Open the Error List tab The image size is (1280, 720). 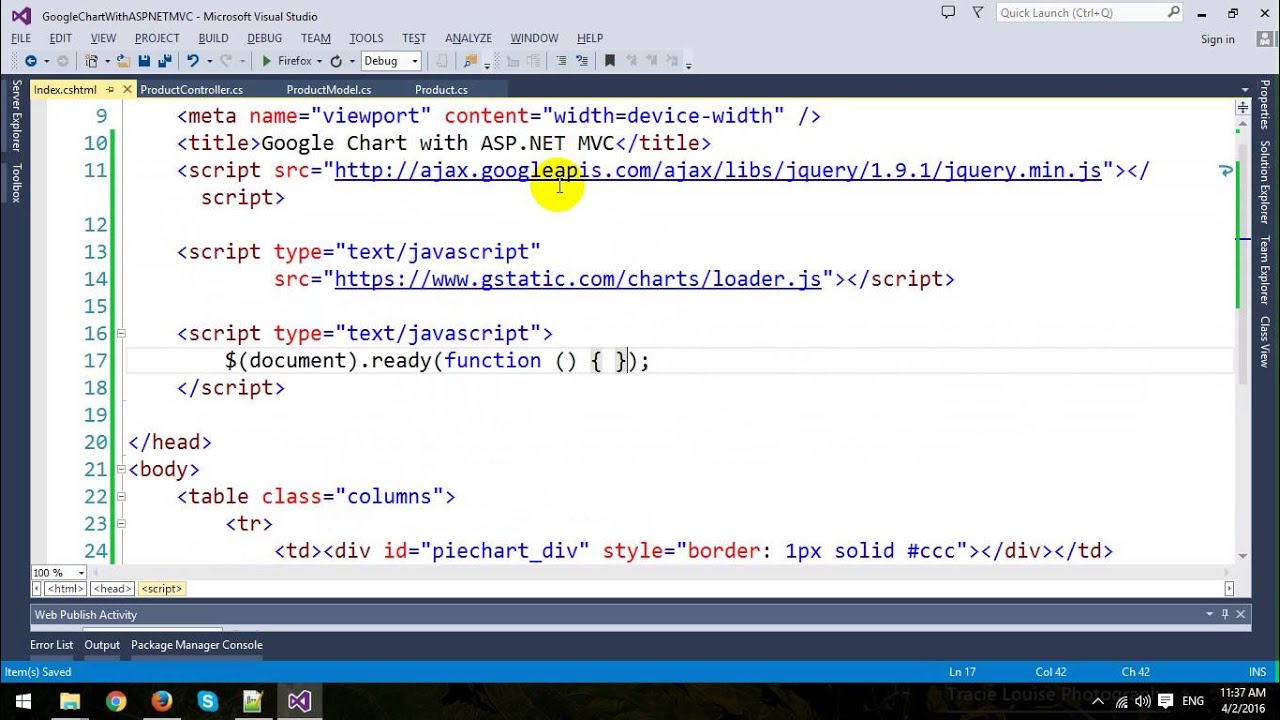pyautogui.click(x=51, y=645)
